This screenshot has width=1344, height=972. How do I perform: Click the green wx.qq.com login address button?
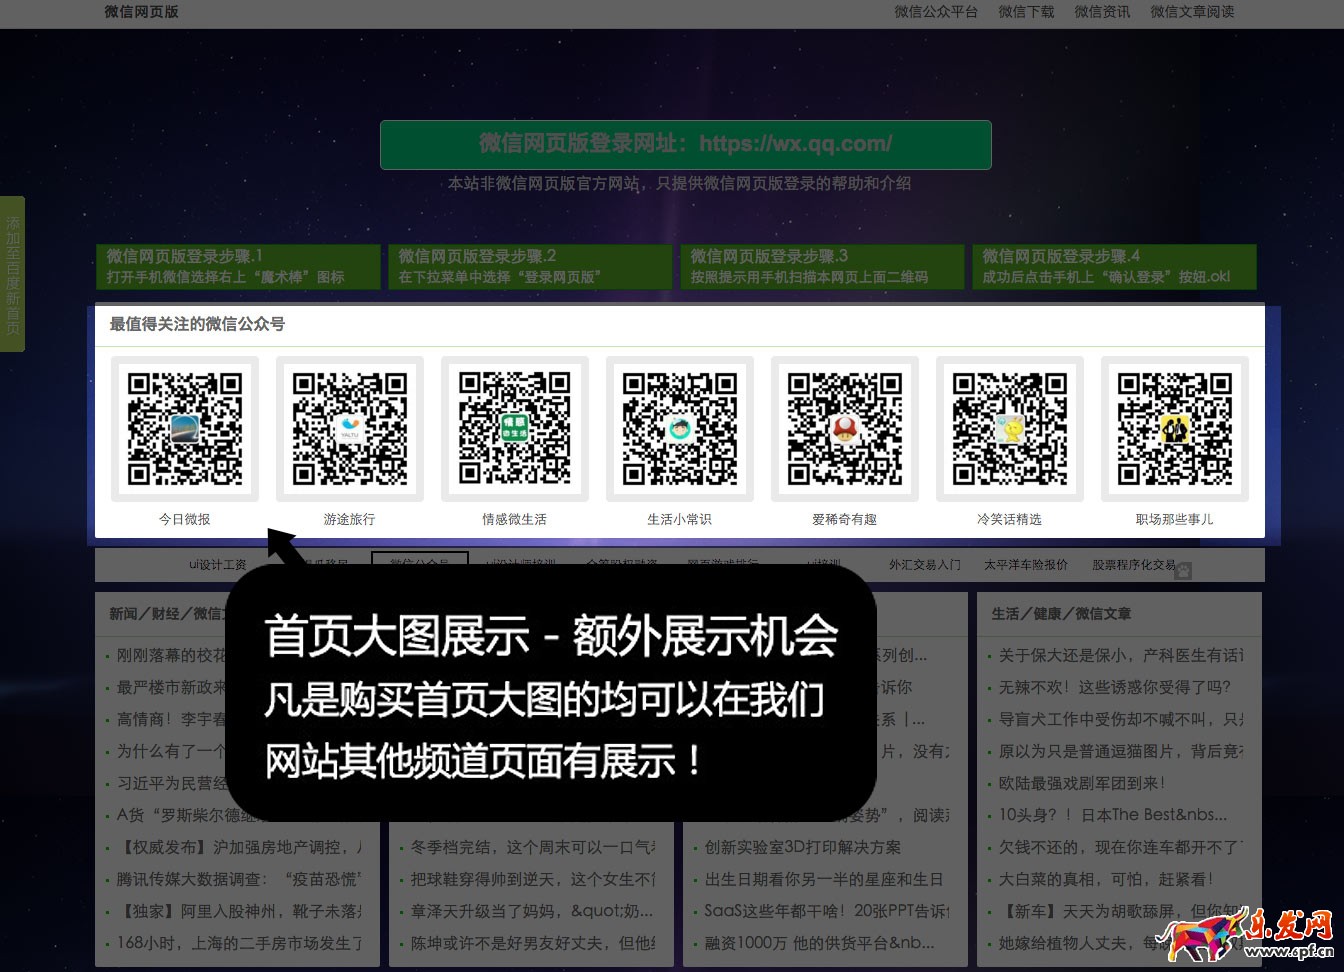pyautogui.click(x=685, y=144)
